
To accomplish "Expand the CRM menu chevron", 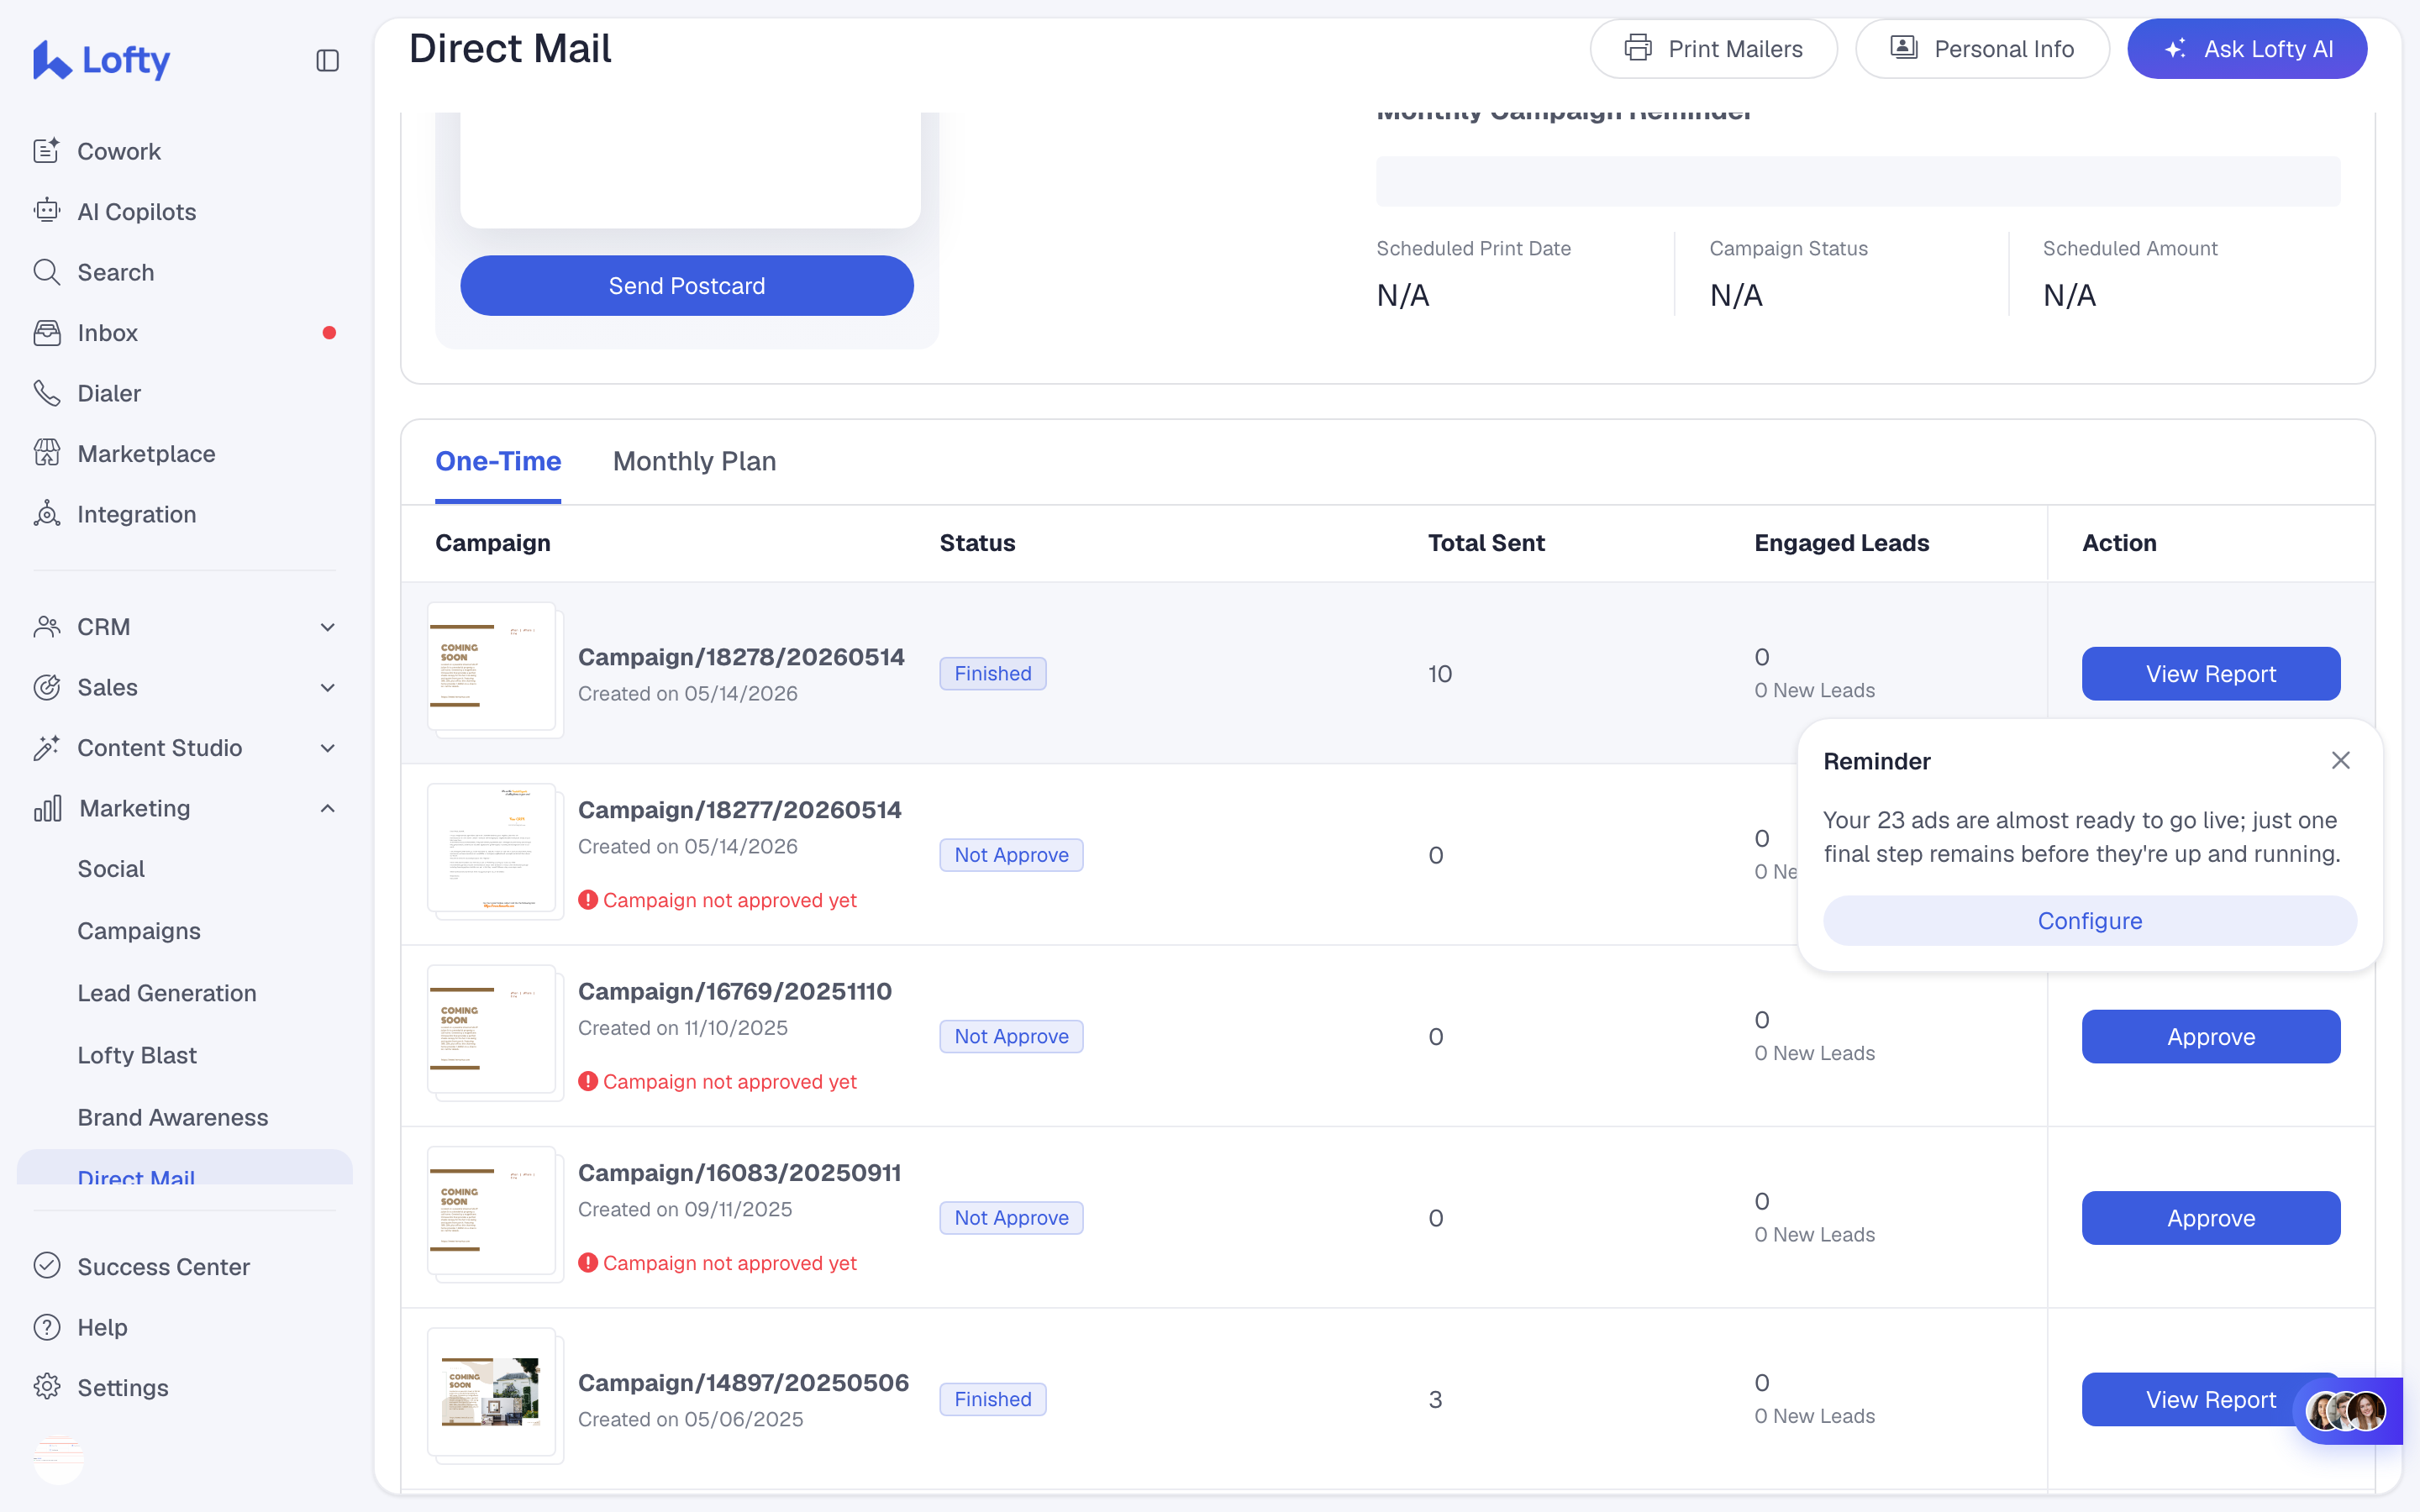I will [x=327, y=627].
